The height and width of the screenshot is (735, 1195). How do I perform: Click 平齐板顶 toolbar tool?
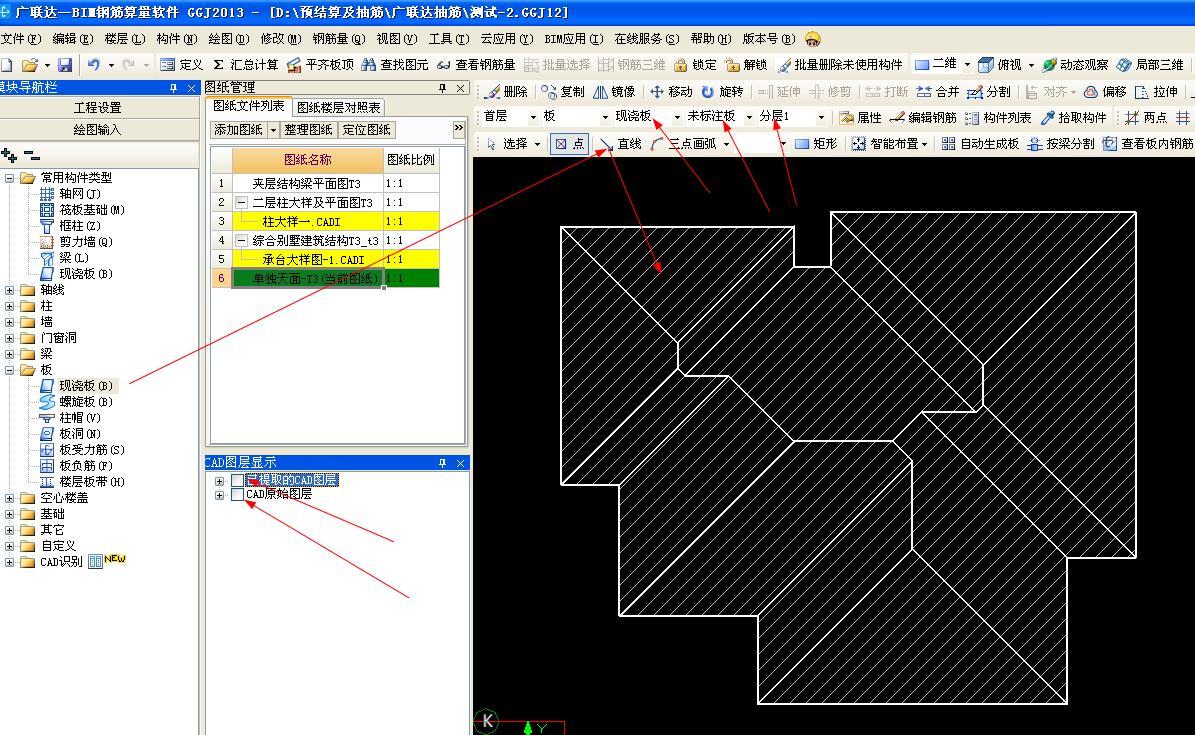pos(320,65)
